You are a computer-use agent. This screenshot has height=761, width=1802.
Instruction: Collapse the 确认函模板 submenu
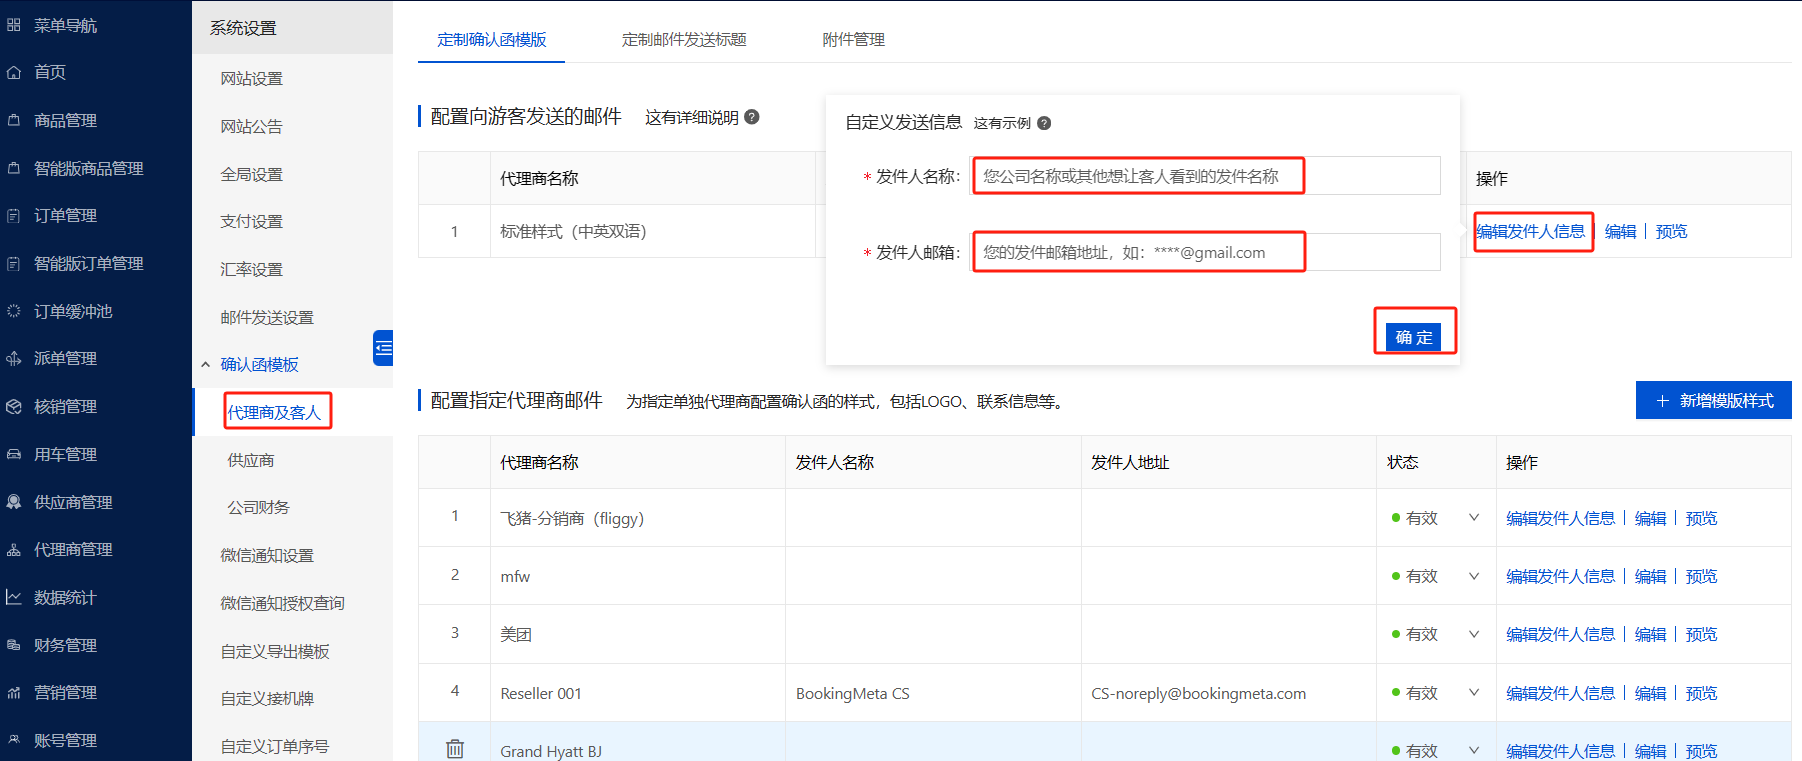coord(205,365)
